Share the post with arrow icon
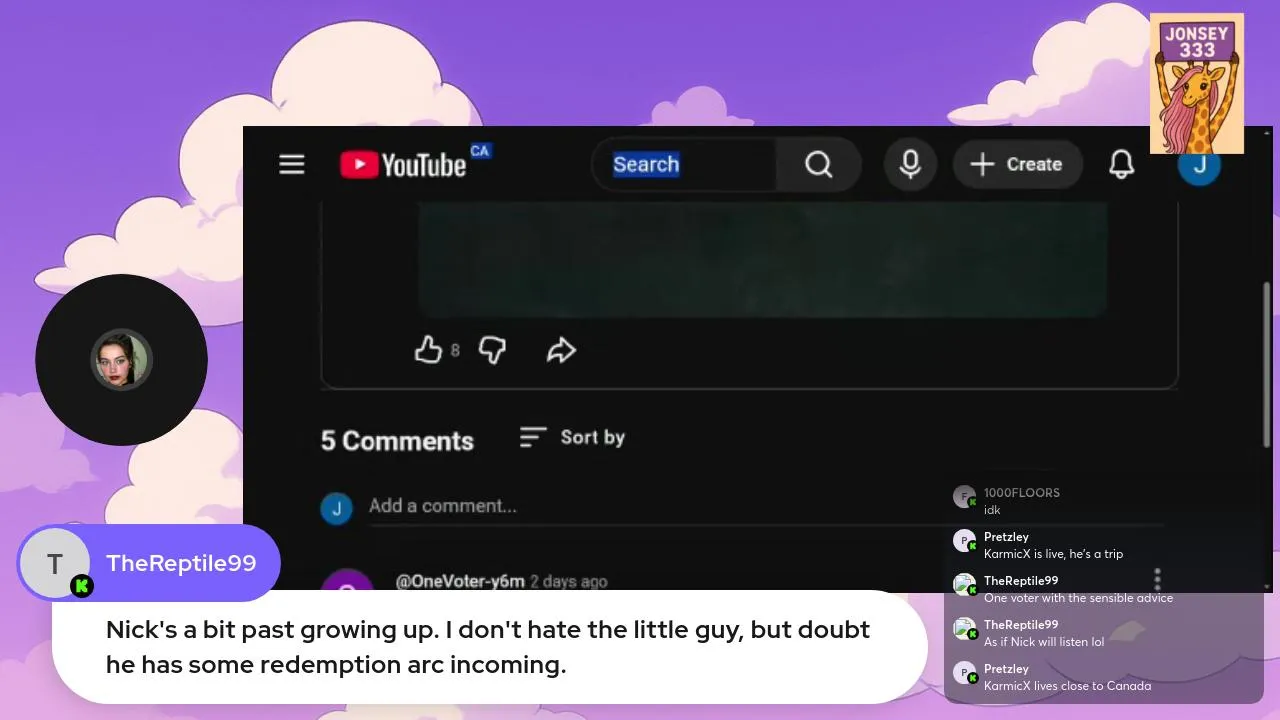The height and width of the screenshot is (720, 1280). tap(561, 350)
